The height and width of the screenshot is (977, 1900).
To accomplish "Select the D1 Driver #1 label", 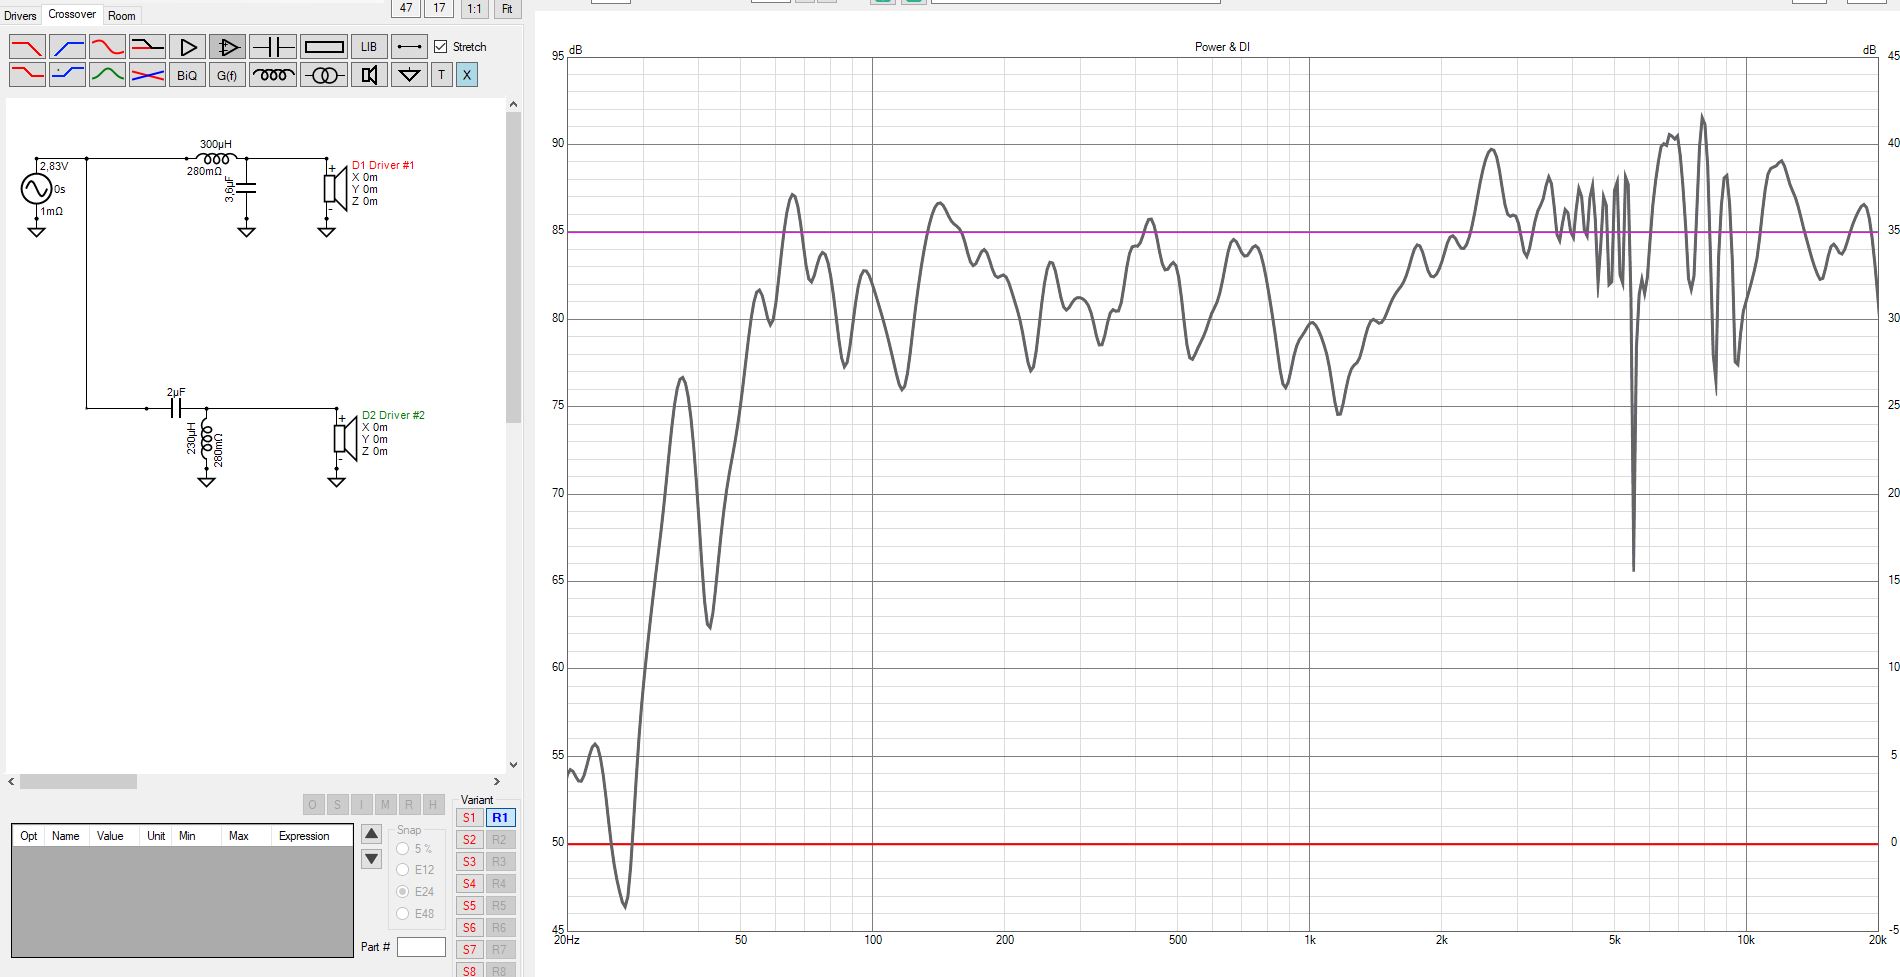I will pyautogui.click(x=383, y=165).
